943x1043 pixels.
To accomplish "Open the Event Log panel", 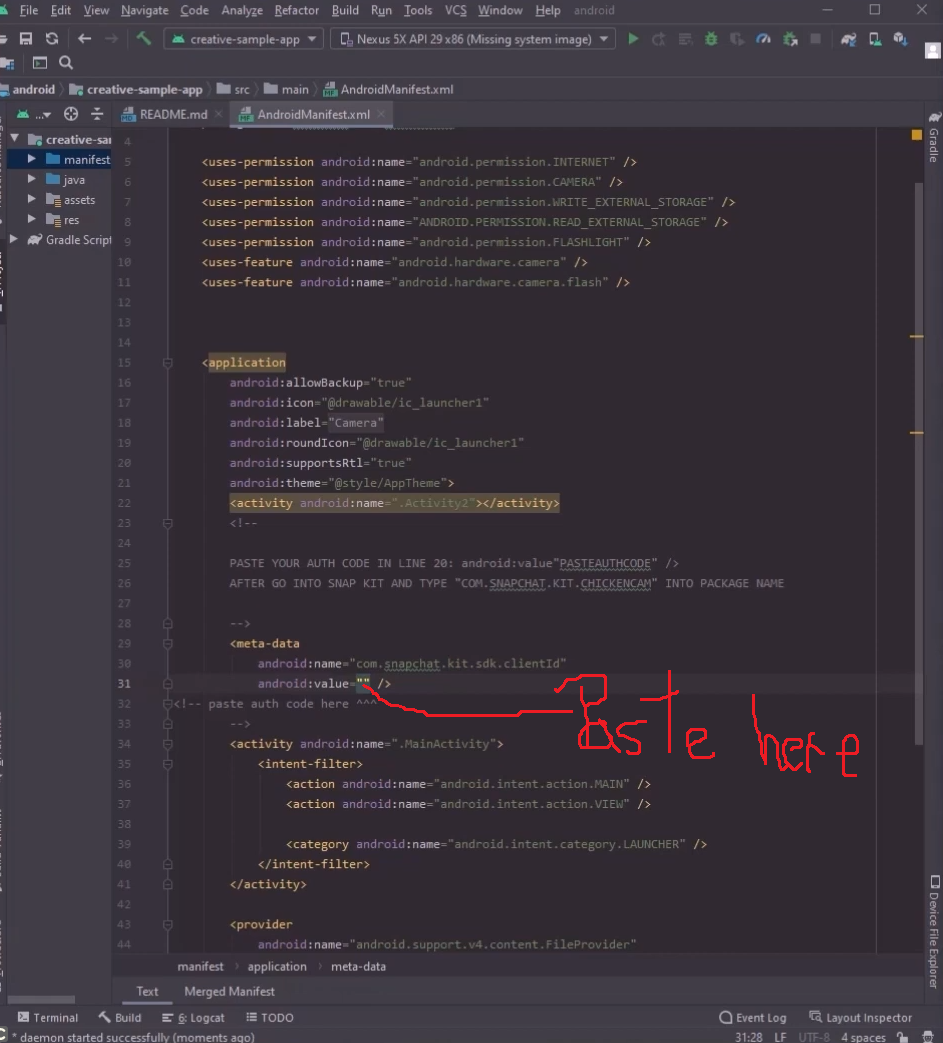I will 753,1017.
